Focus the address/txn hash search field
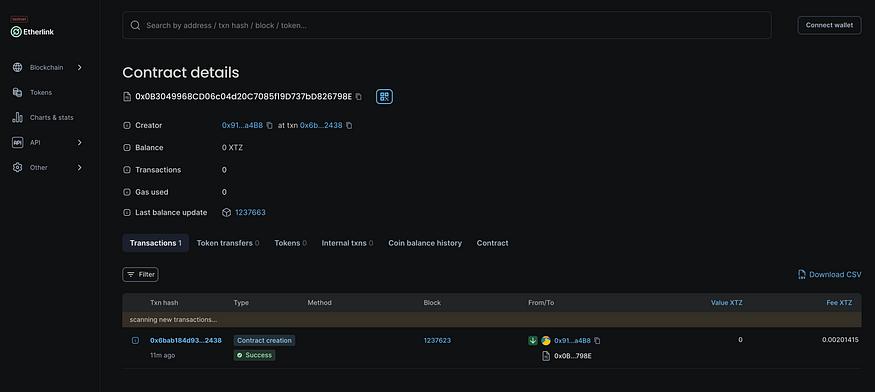Viewport: 875px width, 392px height. tap(446, 25)
